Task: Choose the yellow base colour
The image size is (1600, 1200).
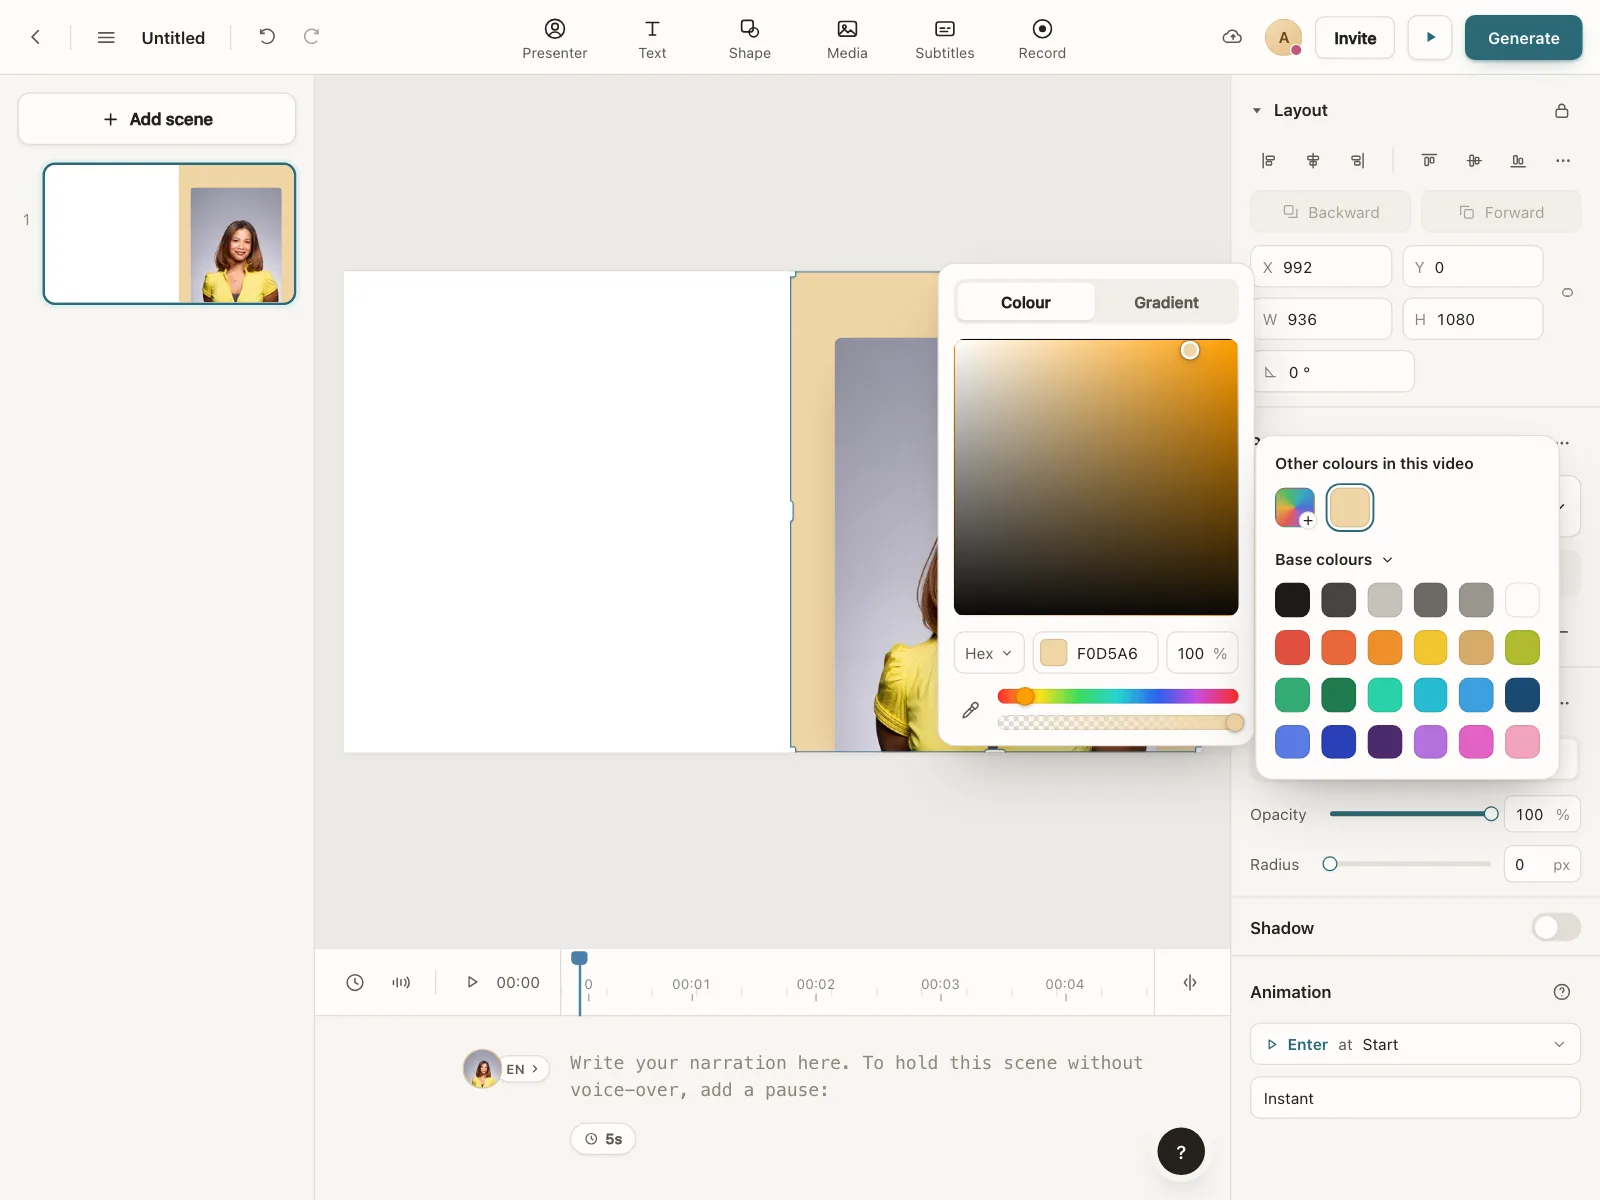Action: coord(1430,647)
